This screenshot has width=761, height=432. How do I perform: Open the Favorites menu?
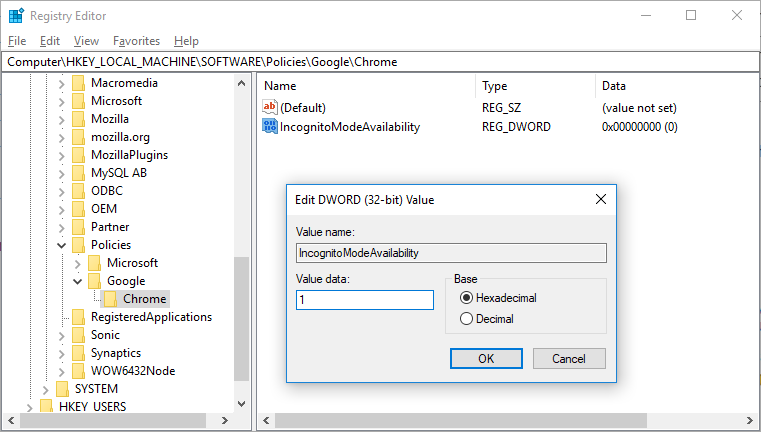pos(136,41)
